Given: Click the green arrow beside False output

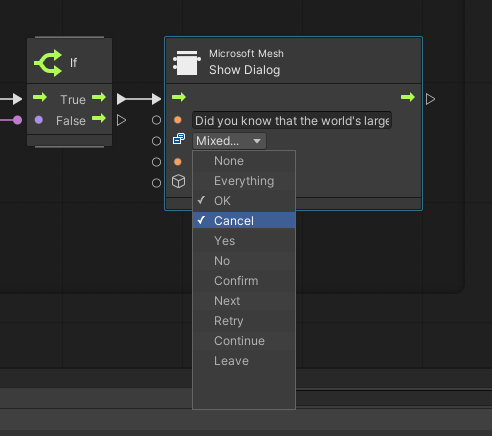Looking at the screenshot, I should [x=99, y=118].
